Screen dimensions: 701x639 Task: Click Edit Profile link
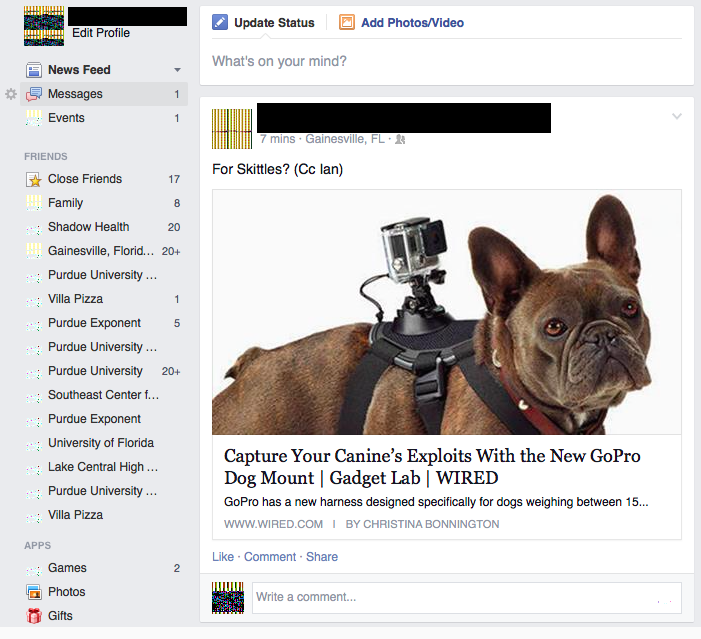pyautogui.click(x=101, y=33)
